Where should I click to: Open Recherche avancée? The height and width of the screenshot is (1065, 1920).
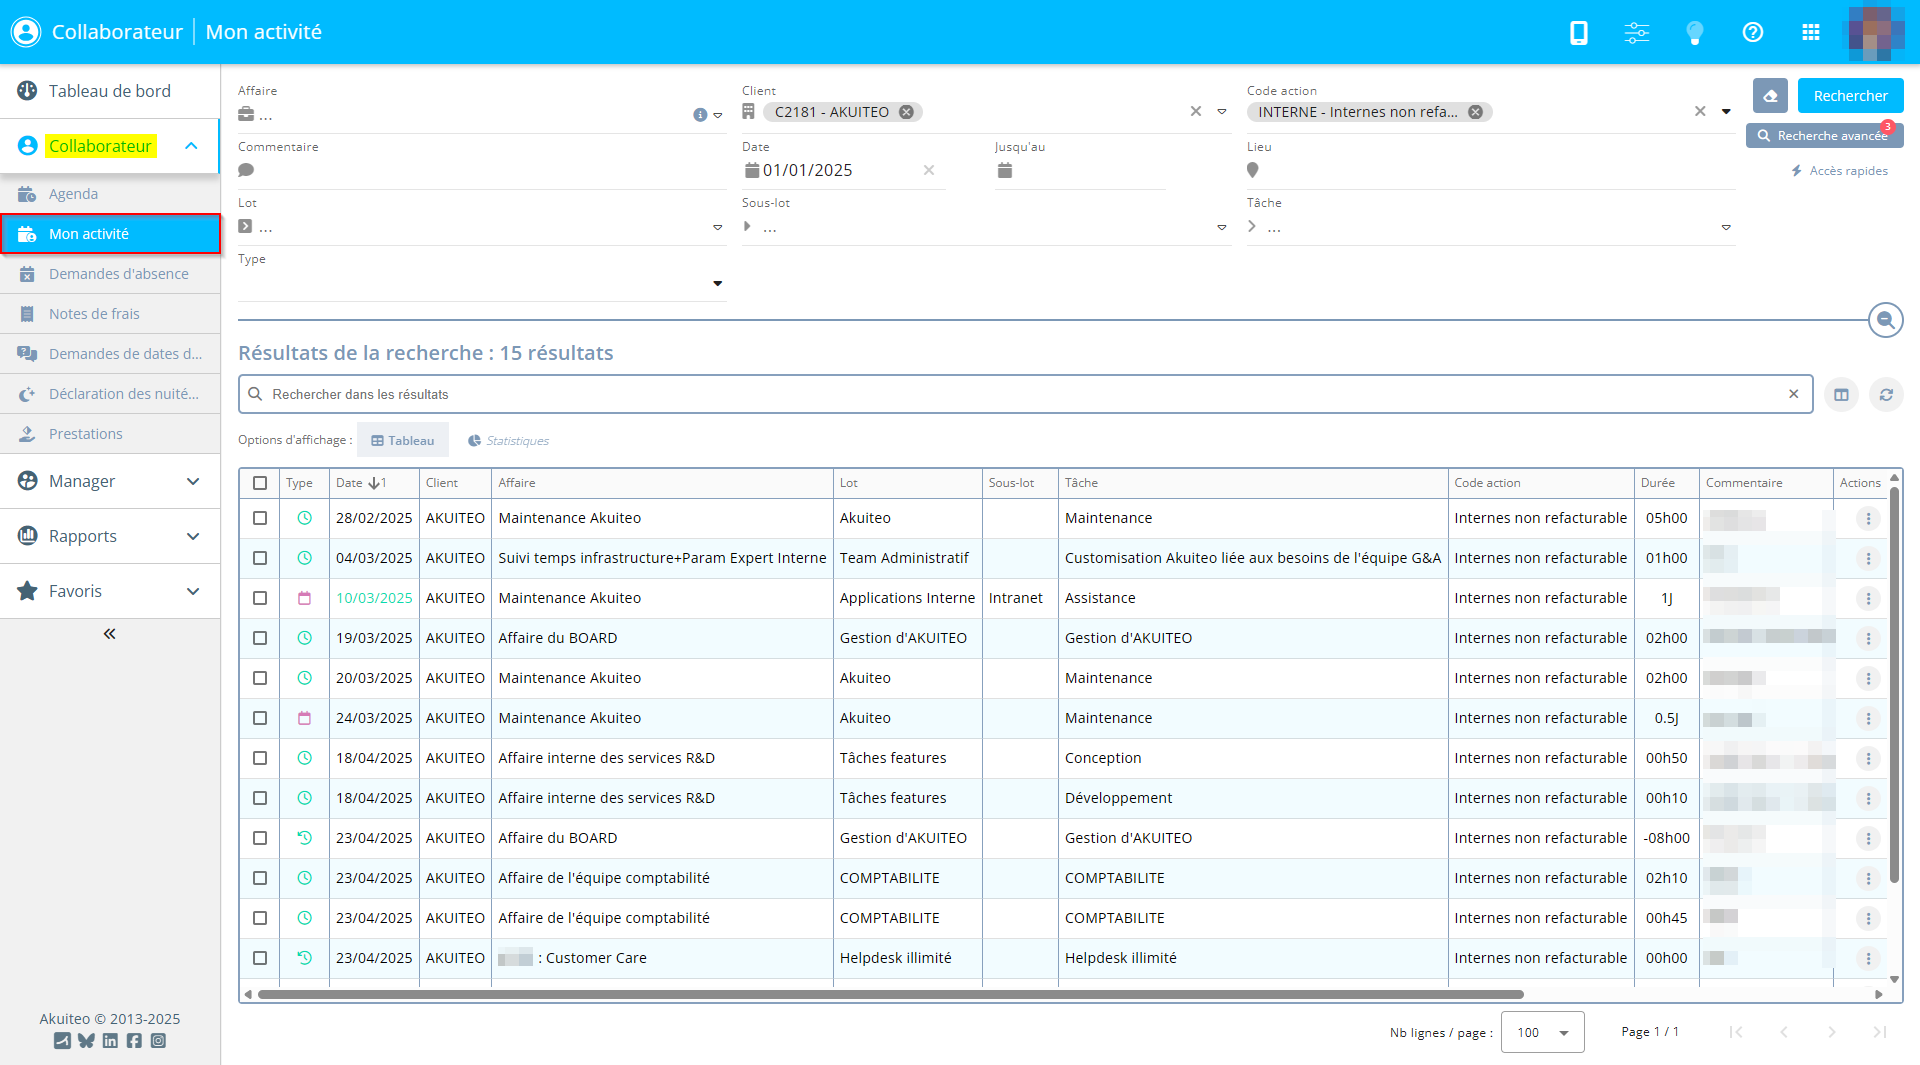point(1824,136)
